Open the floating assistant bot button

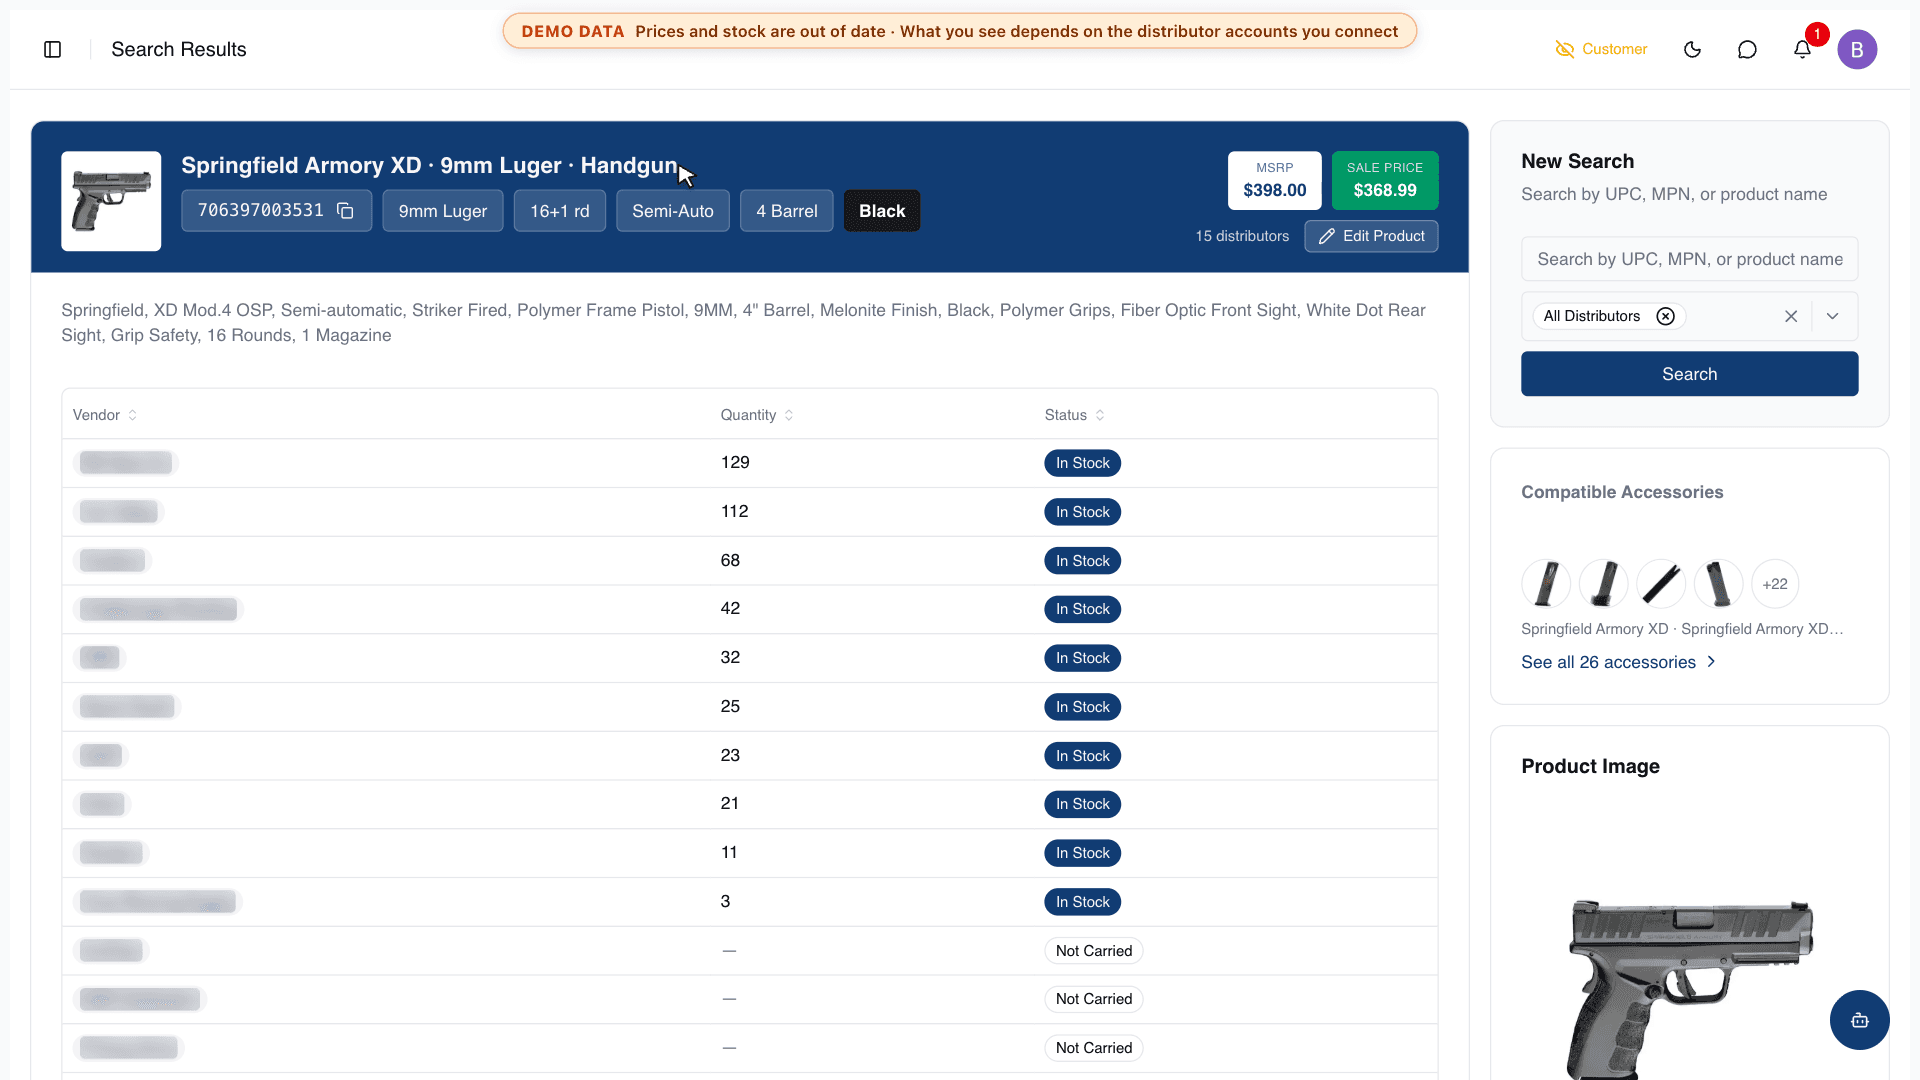tap(1859, 1020)
